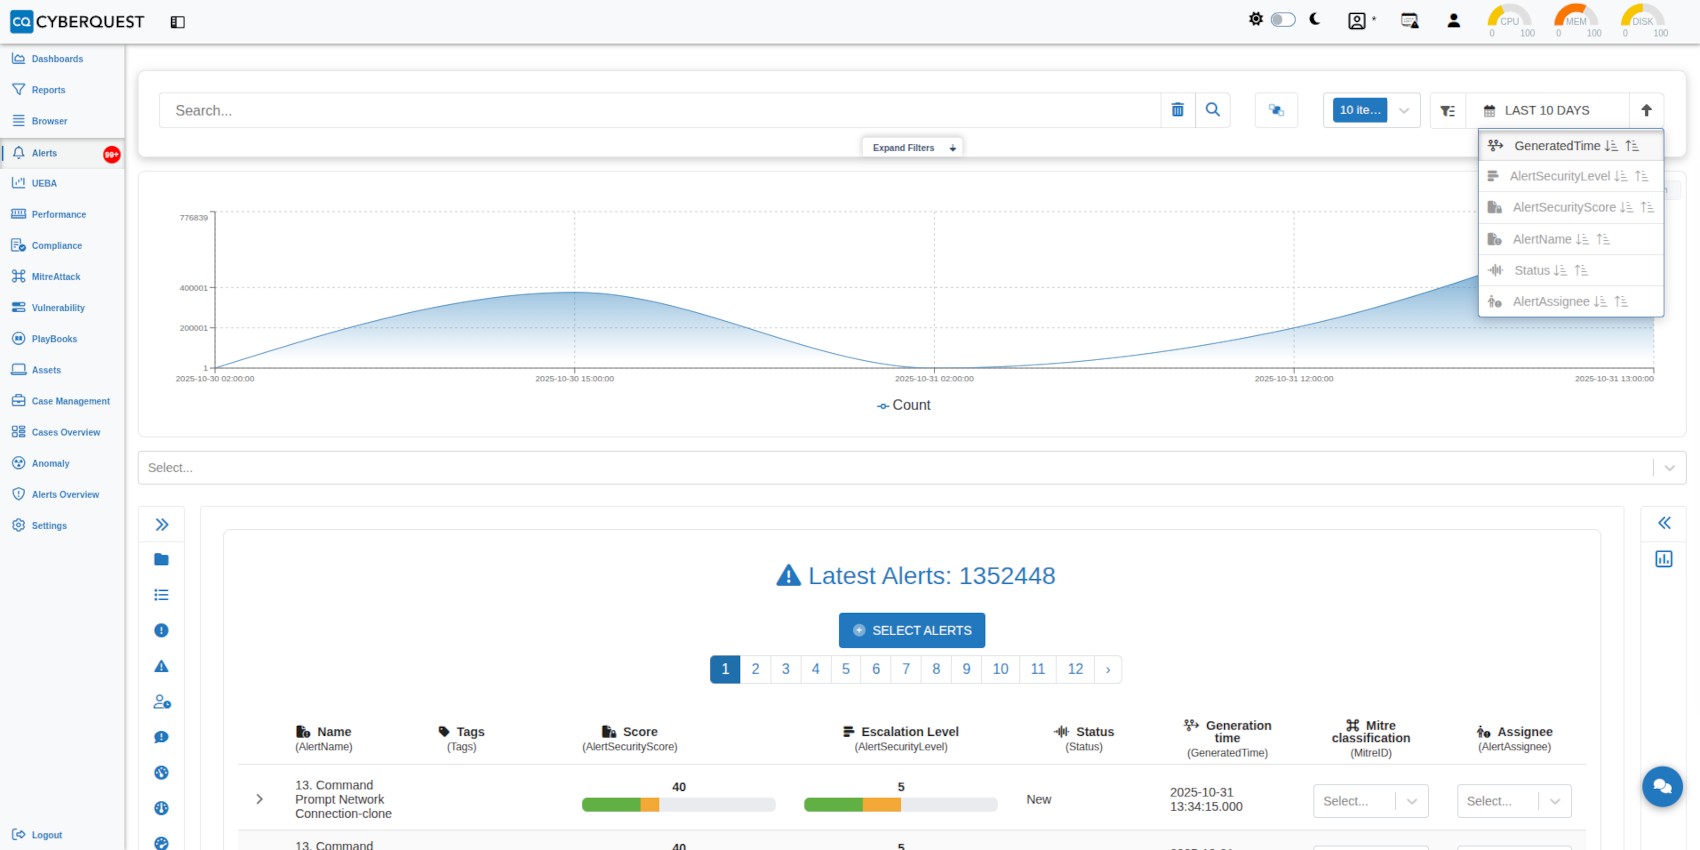Click the trash icon in search bar
The height and width of the screenshot is (850, 1700).
tap(1177, 110)
